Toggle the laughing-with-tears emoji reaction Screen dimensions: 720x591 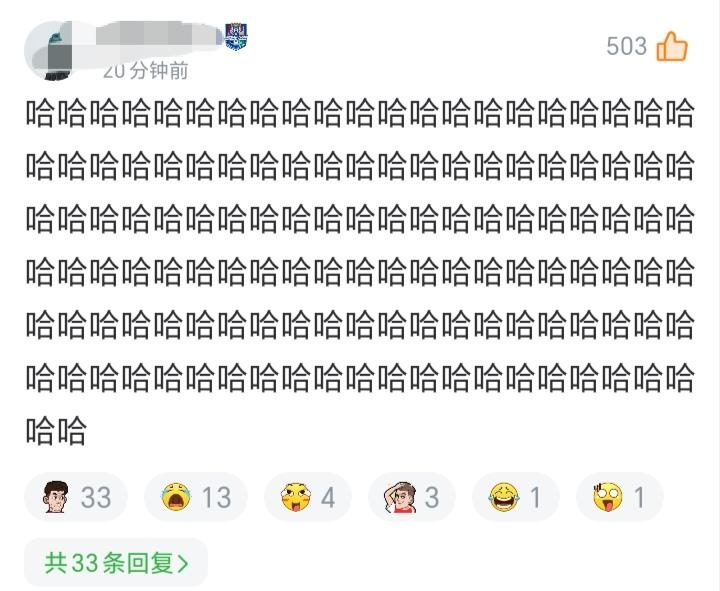click(x=504, y=497)
